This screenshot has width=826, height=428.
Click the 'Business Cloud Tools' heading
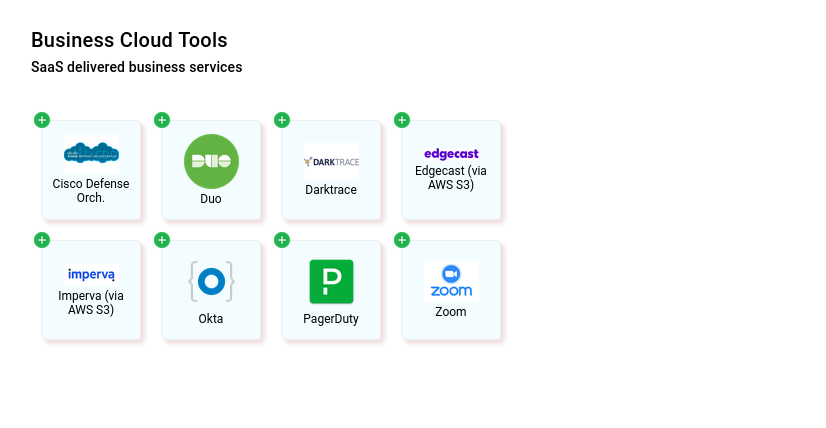click(129, 40)
